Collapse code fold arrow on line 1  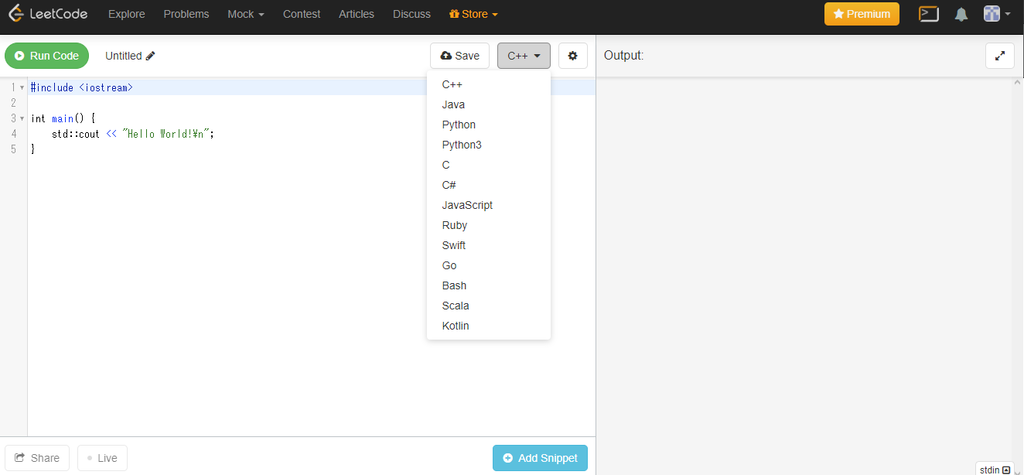22,88
